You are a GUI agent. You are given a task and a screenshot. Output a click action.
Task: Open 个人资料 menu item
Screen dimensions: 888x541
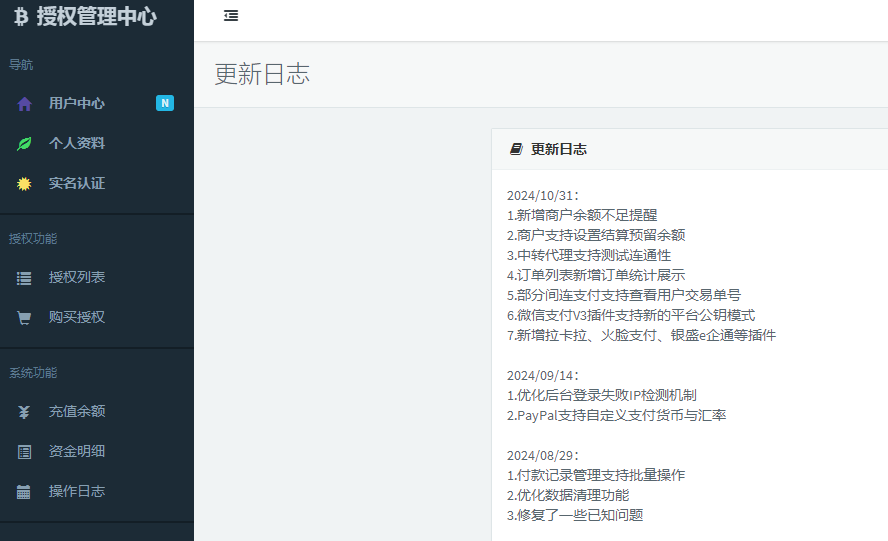pos(76,143)
